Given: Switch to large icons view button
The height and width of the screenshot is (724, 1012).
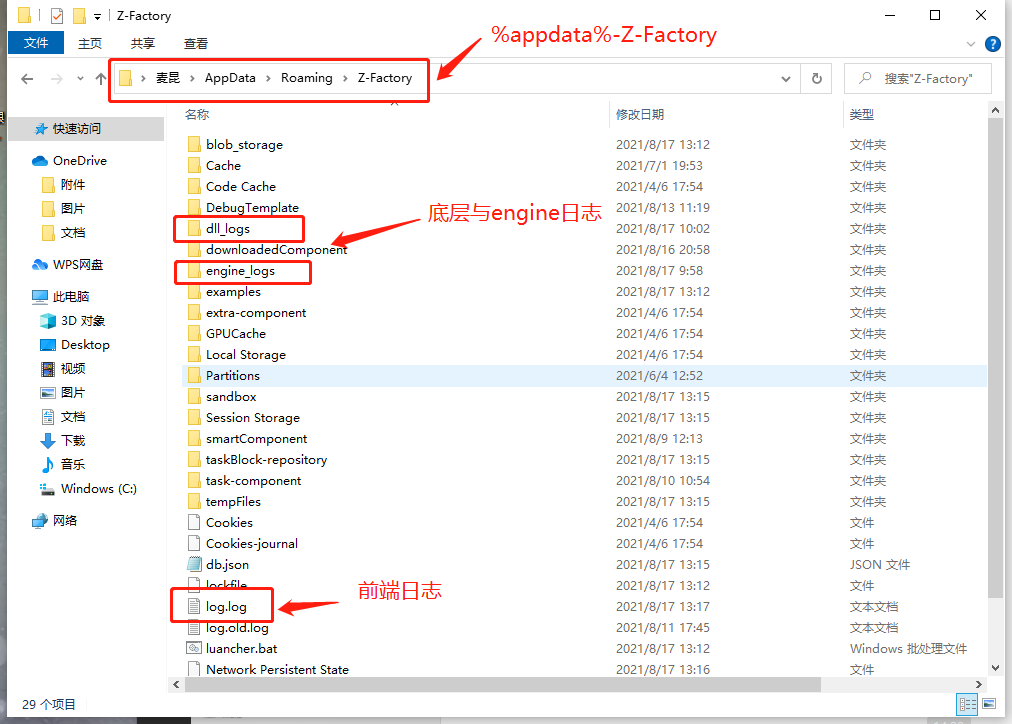Looking at the screenshot, I should click(x=988, y=704).
